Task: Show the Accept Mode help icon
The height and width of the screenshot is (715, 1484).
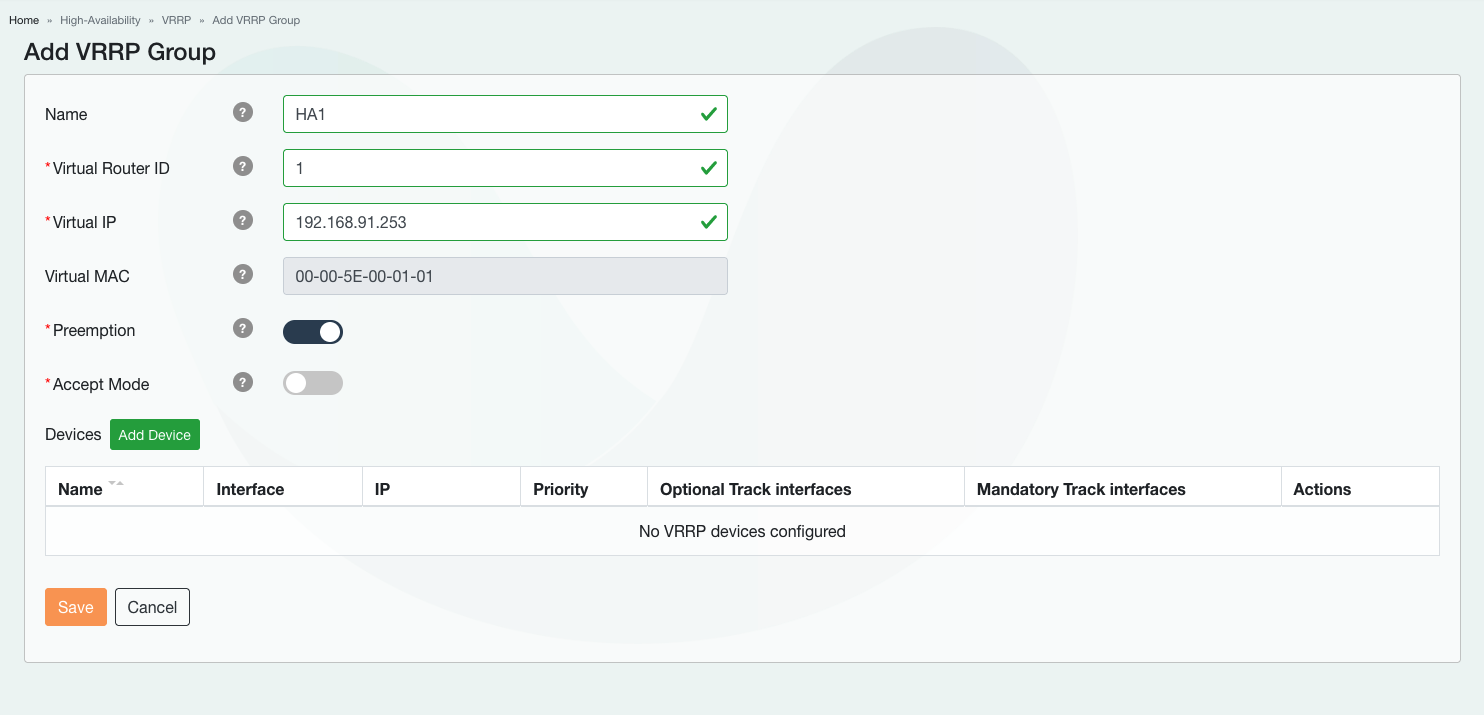Action: [x=243, y=382]
